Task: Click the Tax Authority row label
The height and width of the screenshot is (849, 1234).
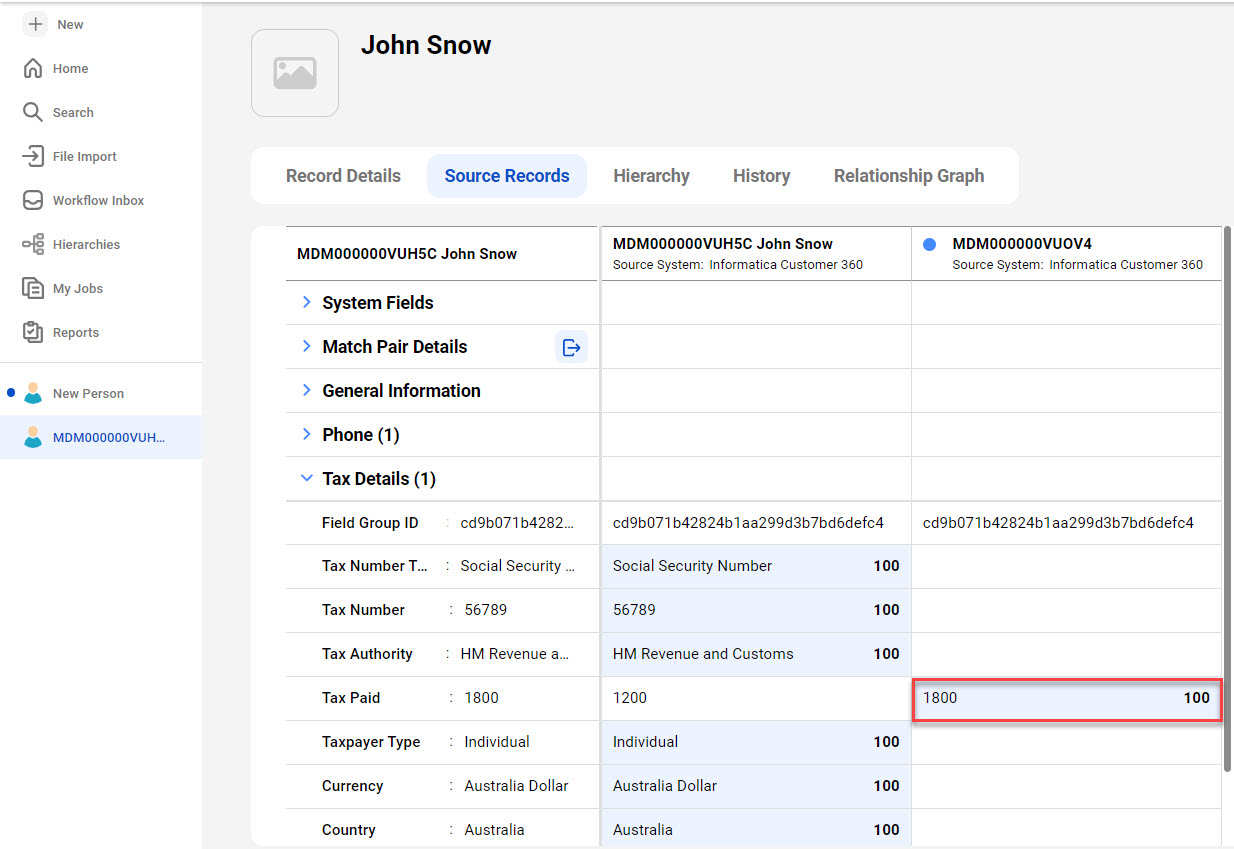Action: click(x=367, y=654)
